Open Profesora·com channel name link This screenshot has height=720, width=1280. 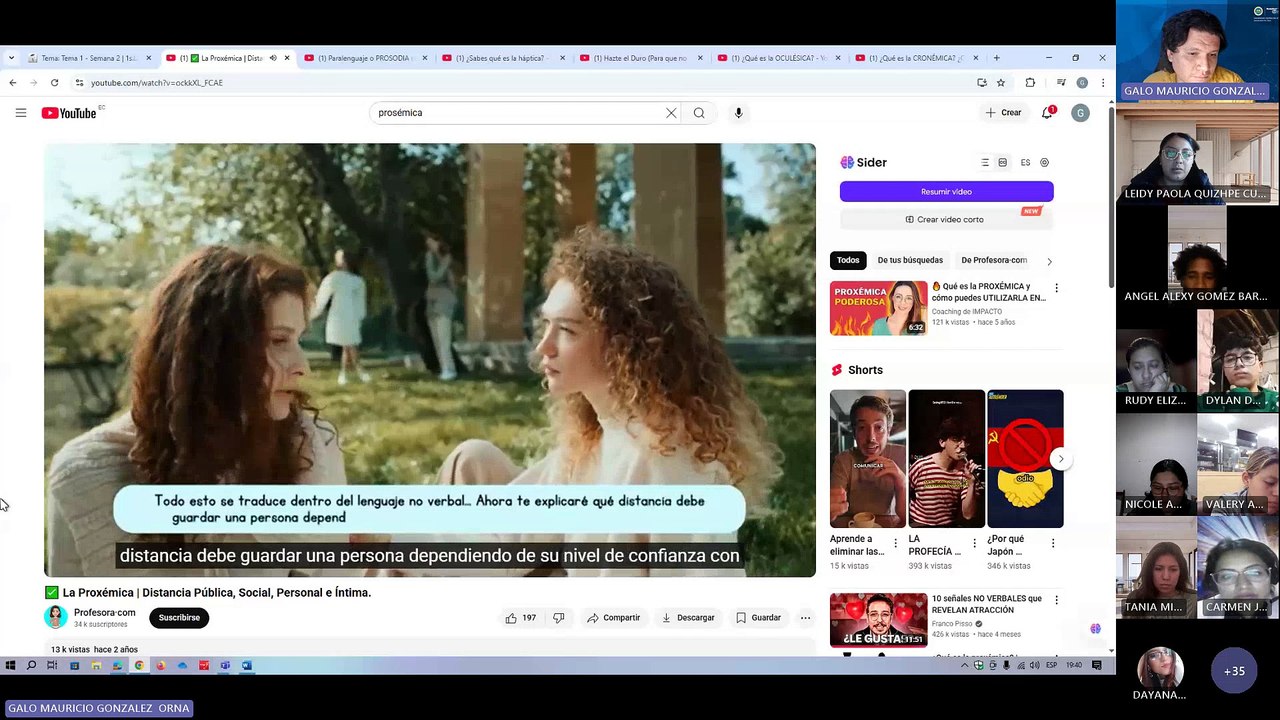104,613
